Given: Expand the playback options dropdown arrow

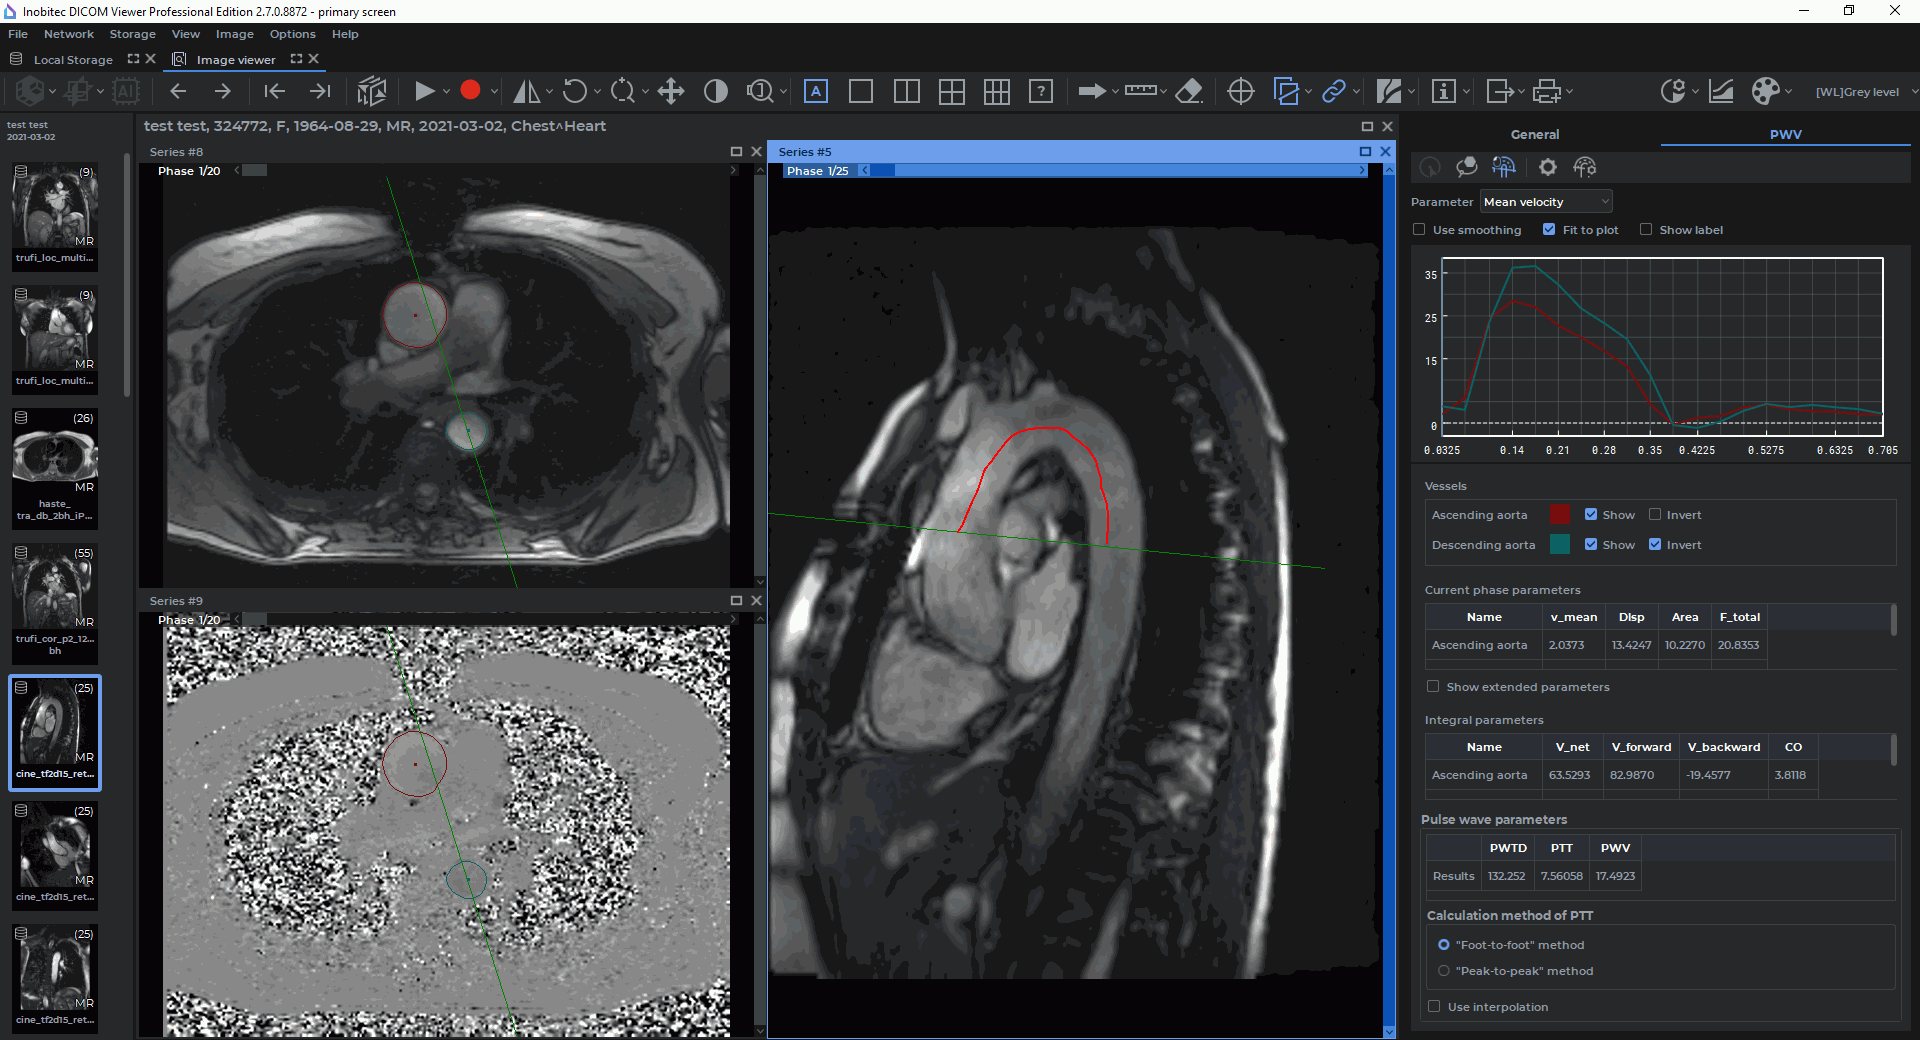Looking at the screenshot, I should click(446, 92).
